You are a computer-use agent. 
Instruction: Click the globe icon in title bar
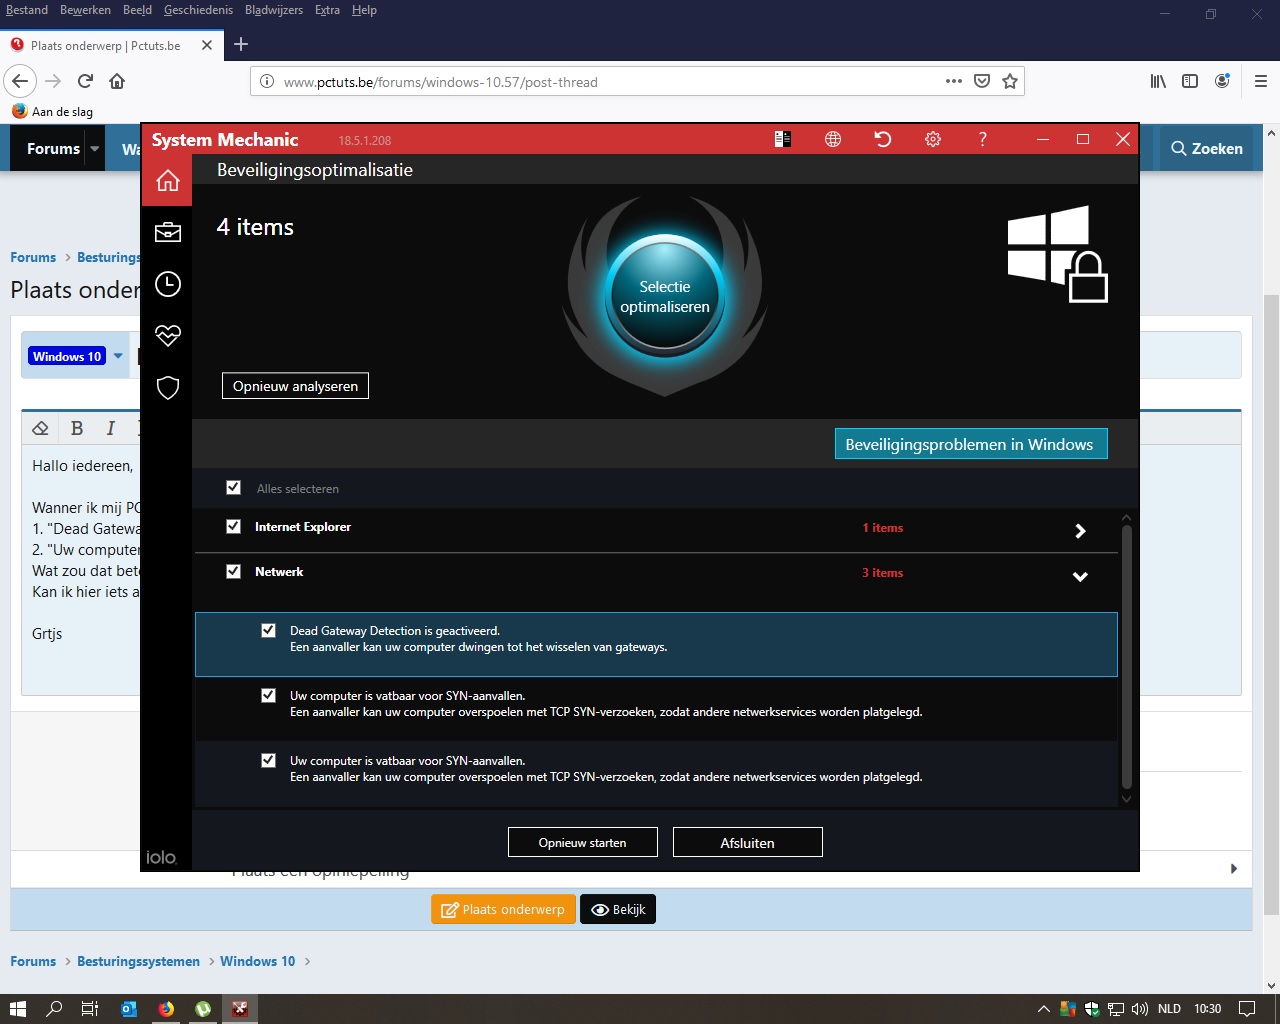tap(832, 140)
